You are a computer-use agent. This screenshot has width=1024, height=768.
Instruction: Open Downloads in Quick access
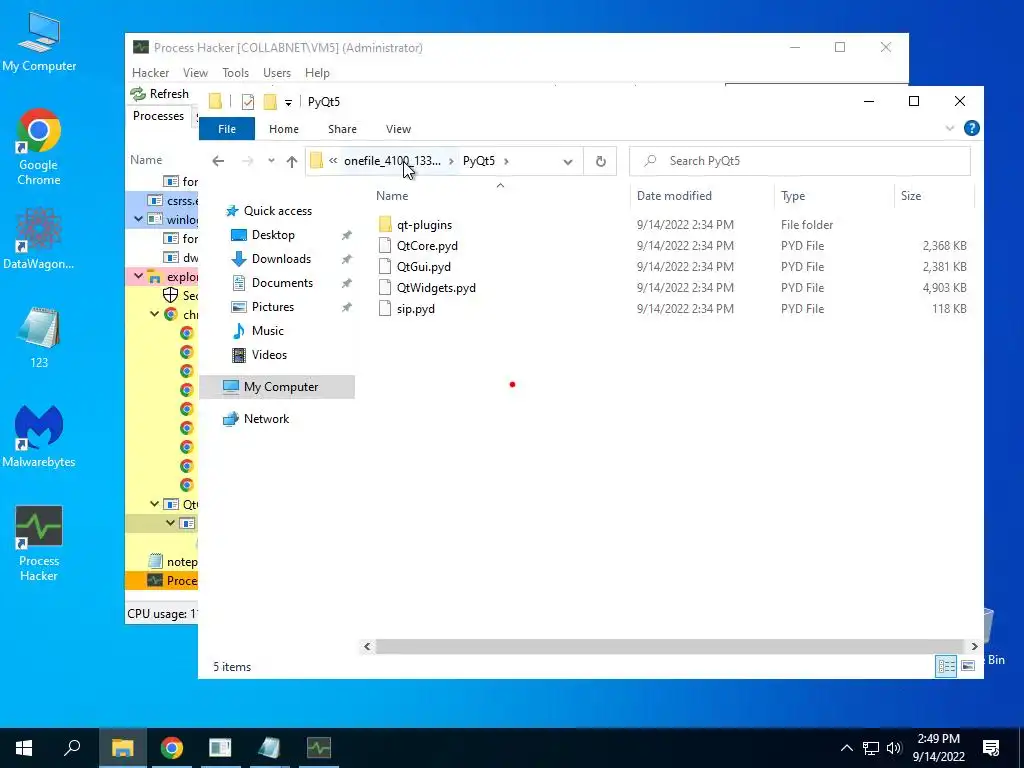(x=281, y=259)
